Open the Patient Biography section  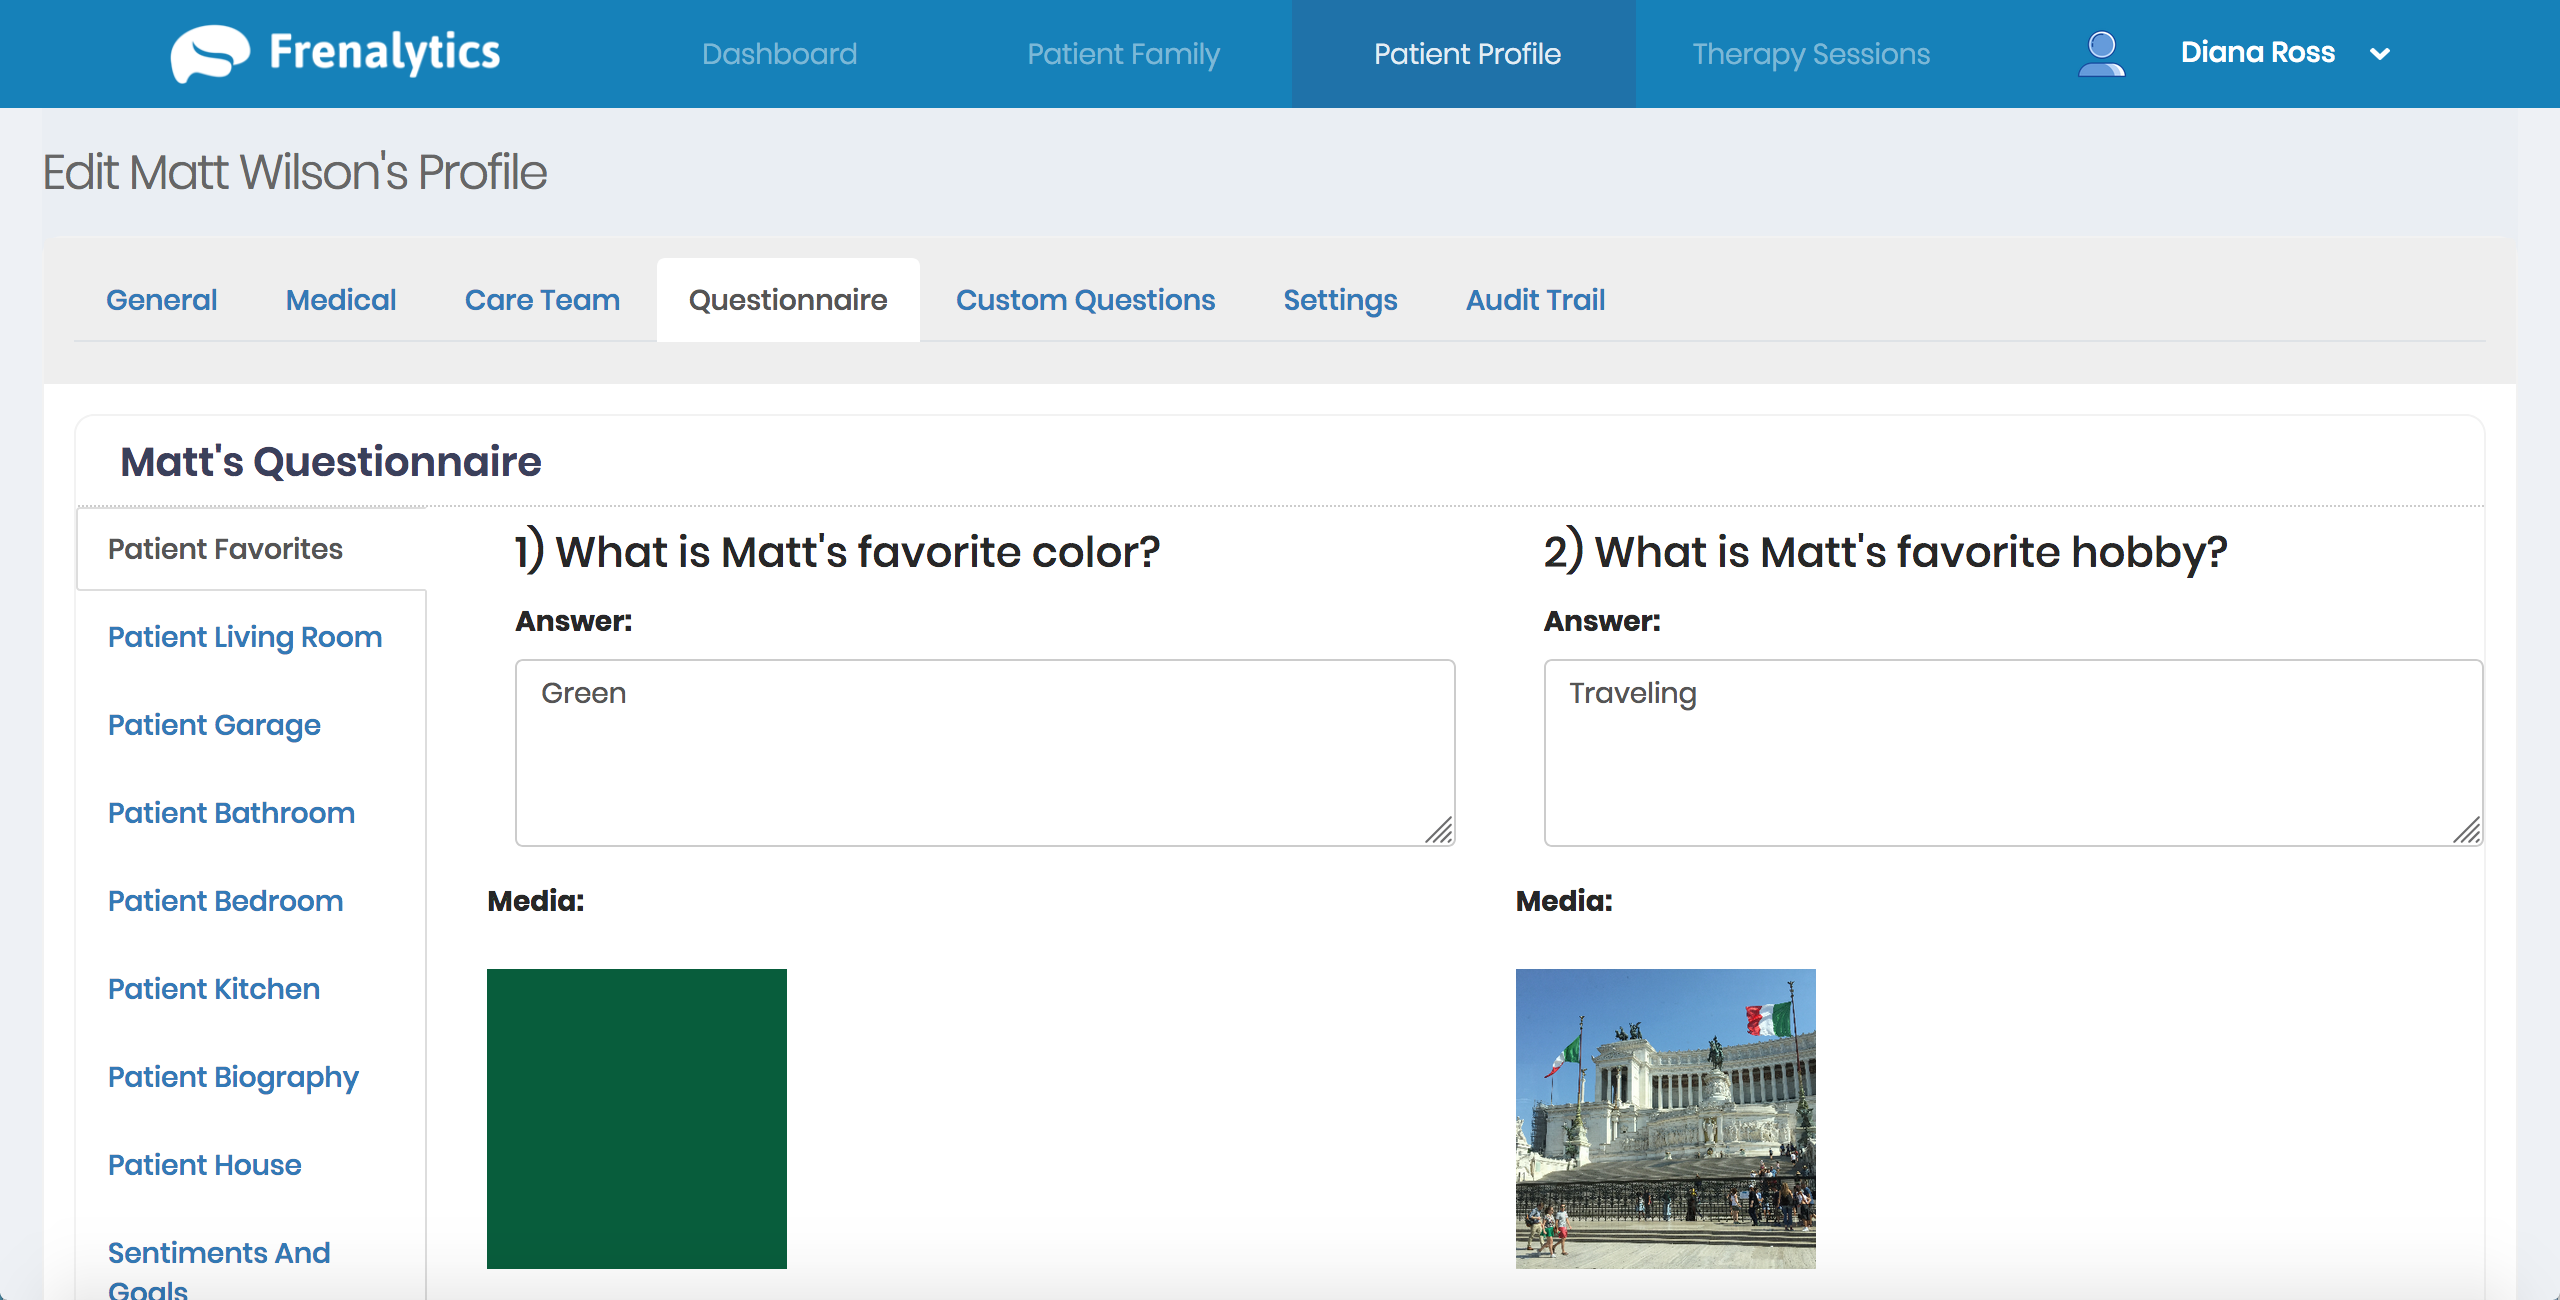[233, 1077]
